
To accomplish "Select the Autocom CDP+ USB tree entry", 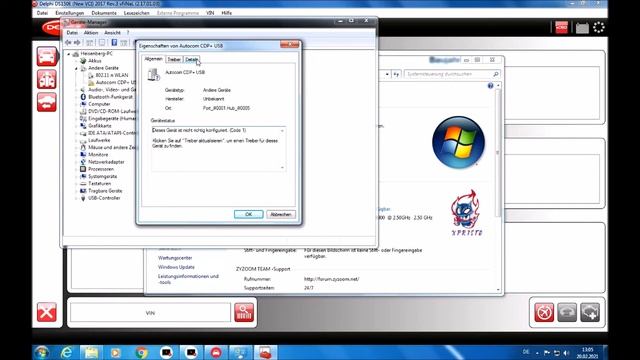I will (116, 82).
